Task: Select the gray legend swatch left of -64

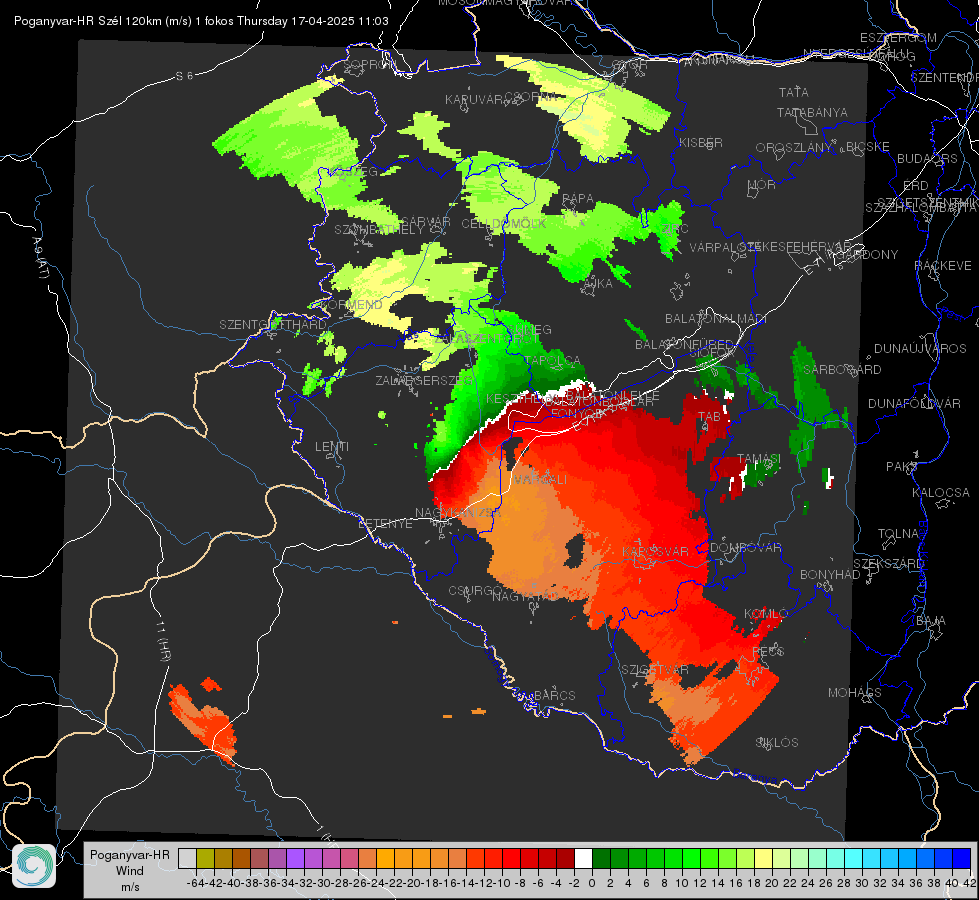Action: tap(187, 858)
